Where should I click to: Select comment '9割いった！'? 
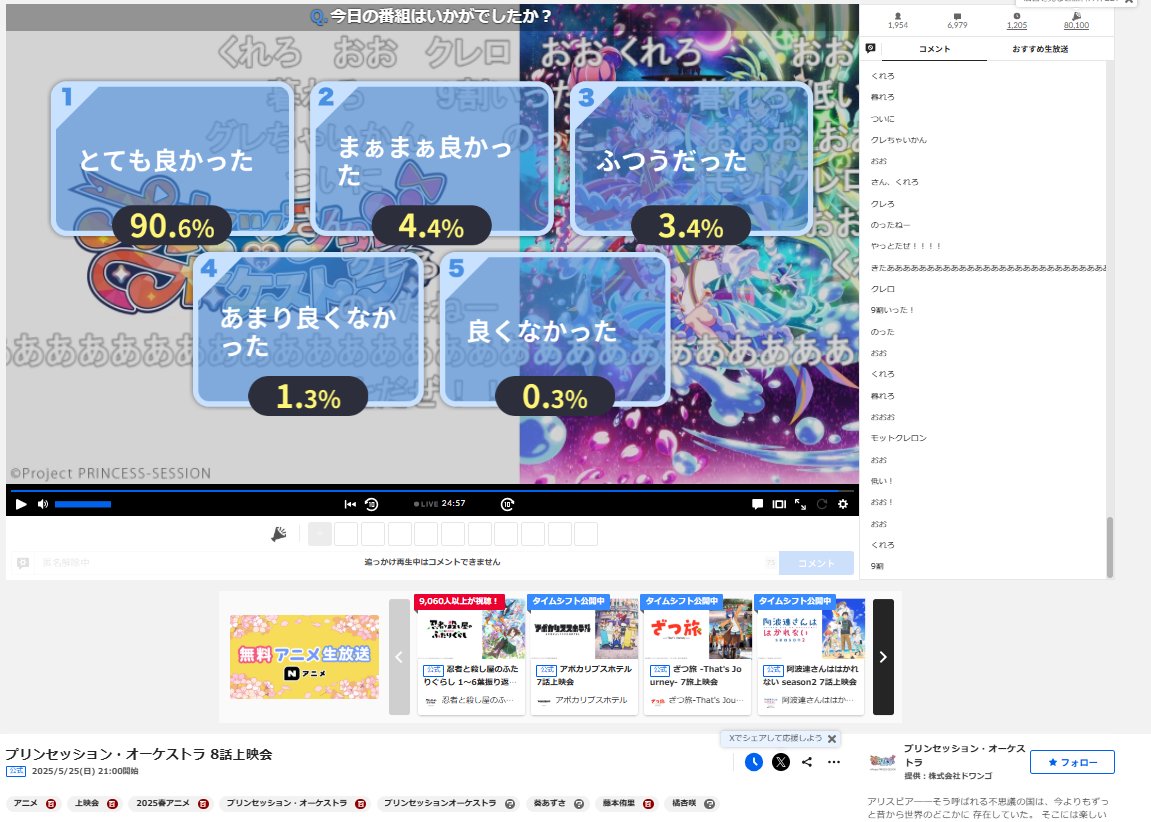pyautogui.click(x=892, y=310)
